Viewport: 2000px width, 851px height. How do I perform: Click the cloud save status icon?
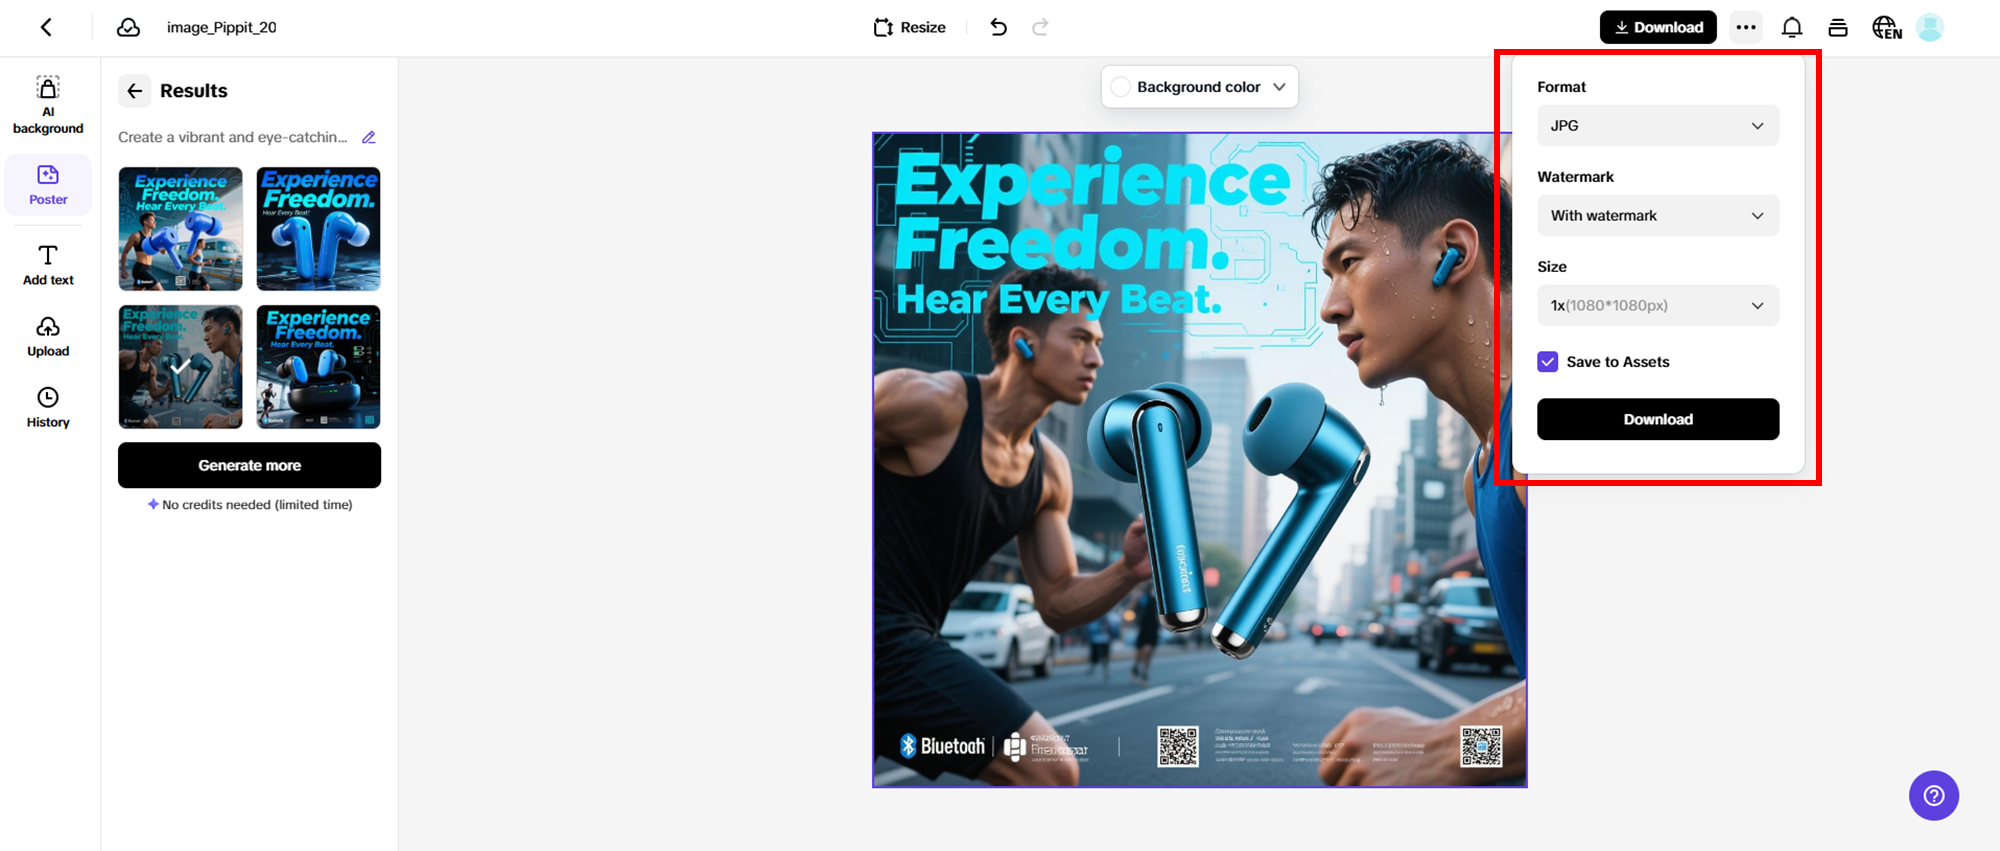click(128, 27)
